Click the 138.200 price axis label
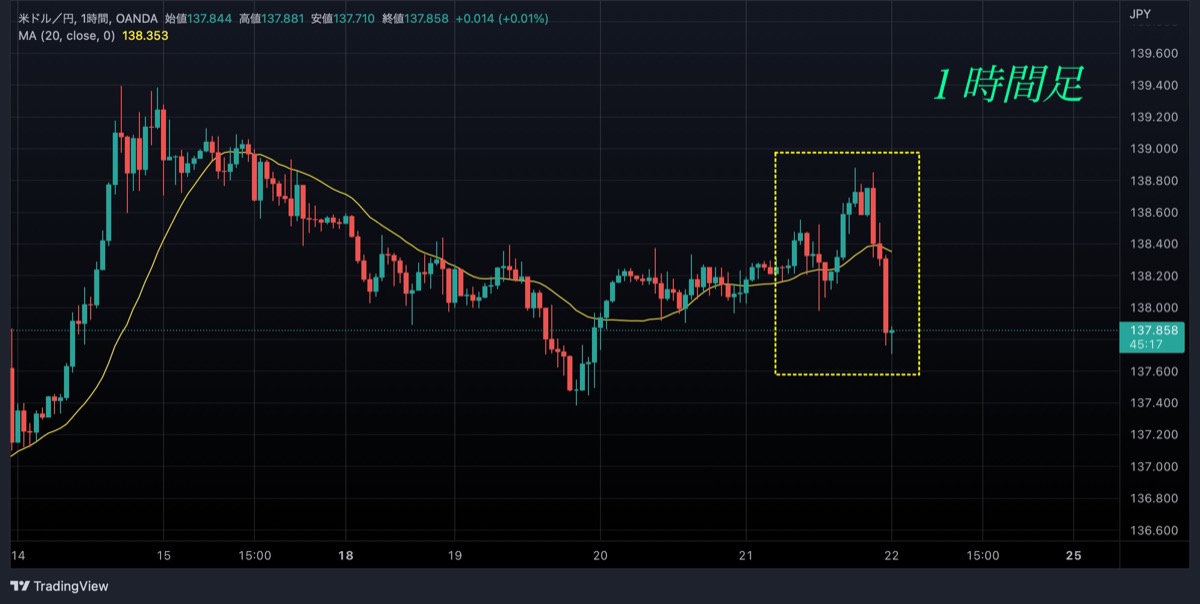Image resolution: width=1200 pixels, height=604 pixels. point(1152,276)
